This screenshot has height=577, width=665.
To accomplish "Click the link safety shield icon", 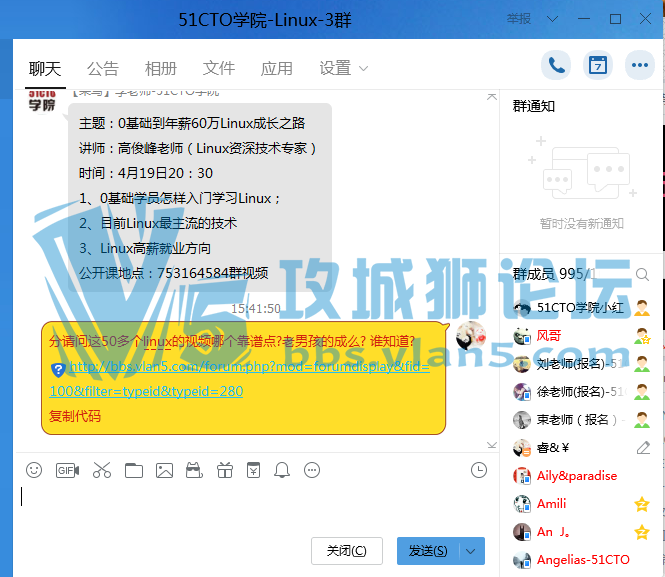I will pyautogui.click(x=58, y=370).
